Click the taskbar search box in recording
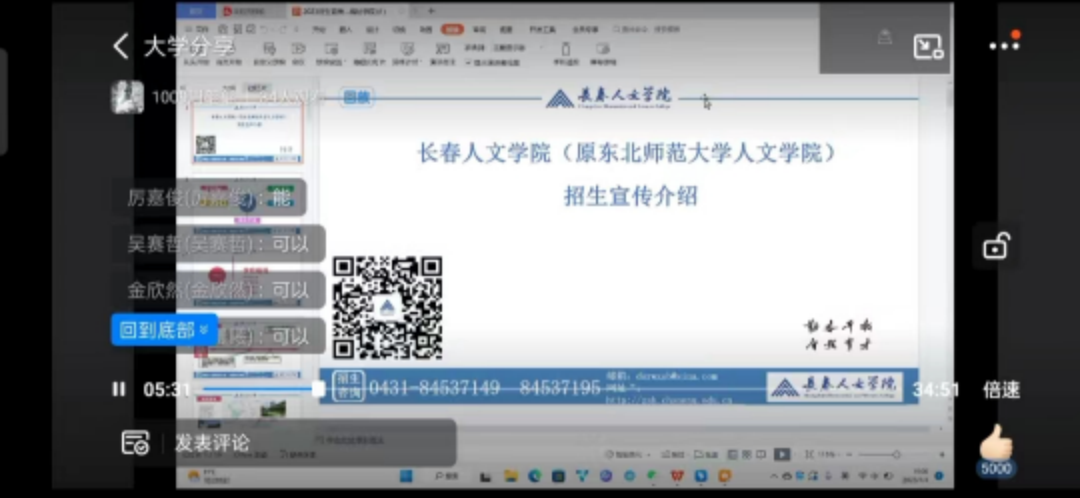1080x498 pixels. point(446,476)
